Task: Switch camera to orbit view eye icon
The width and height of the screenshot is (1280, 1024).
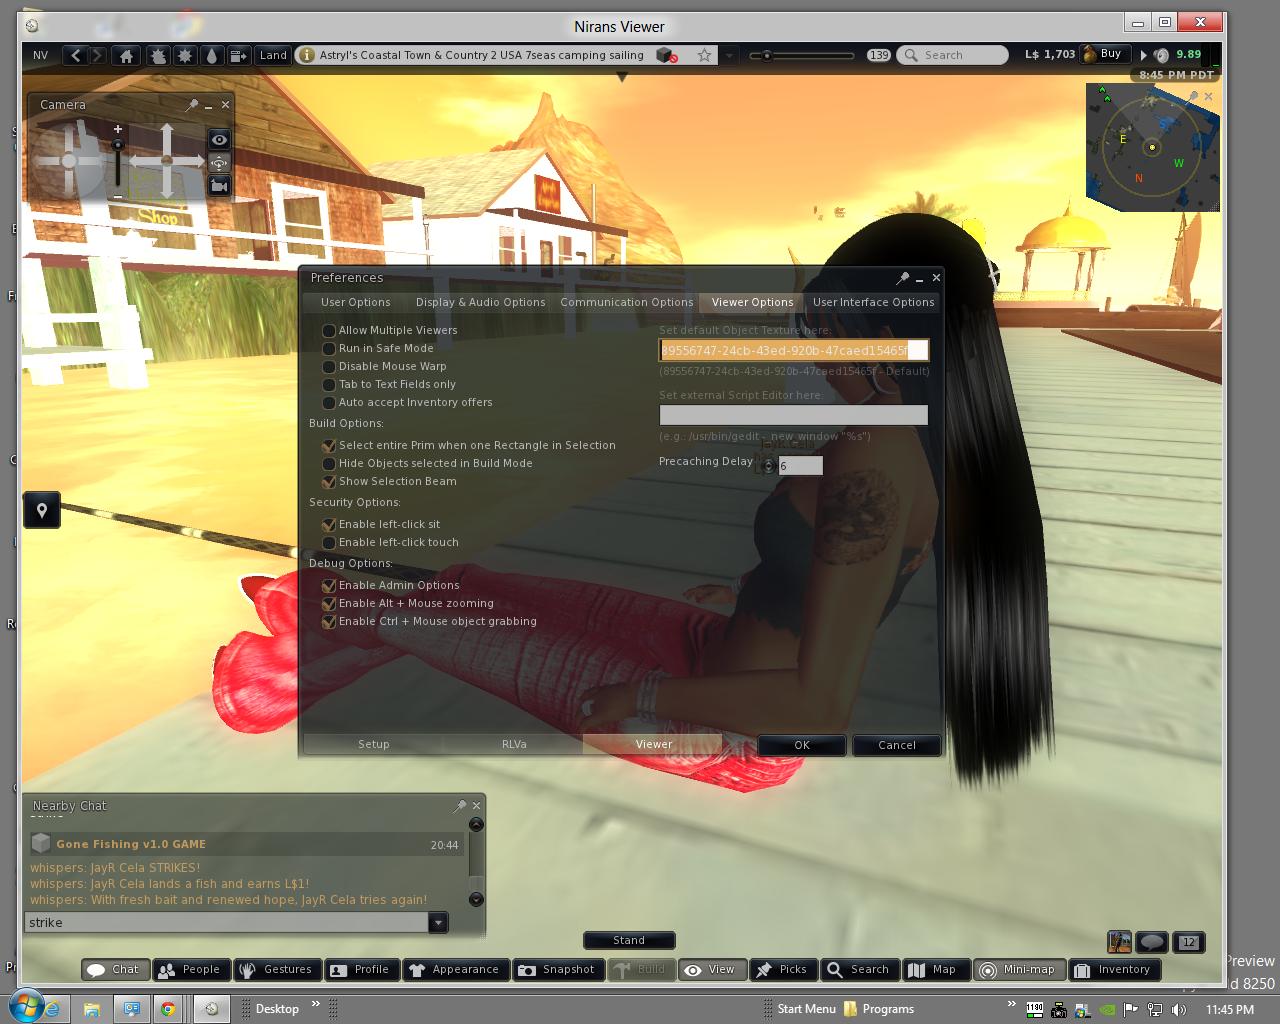Action: pyautogui.click(x=219, y=140)
